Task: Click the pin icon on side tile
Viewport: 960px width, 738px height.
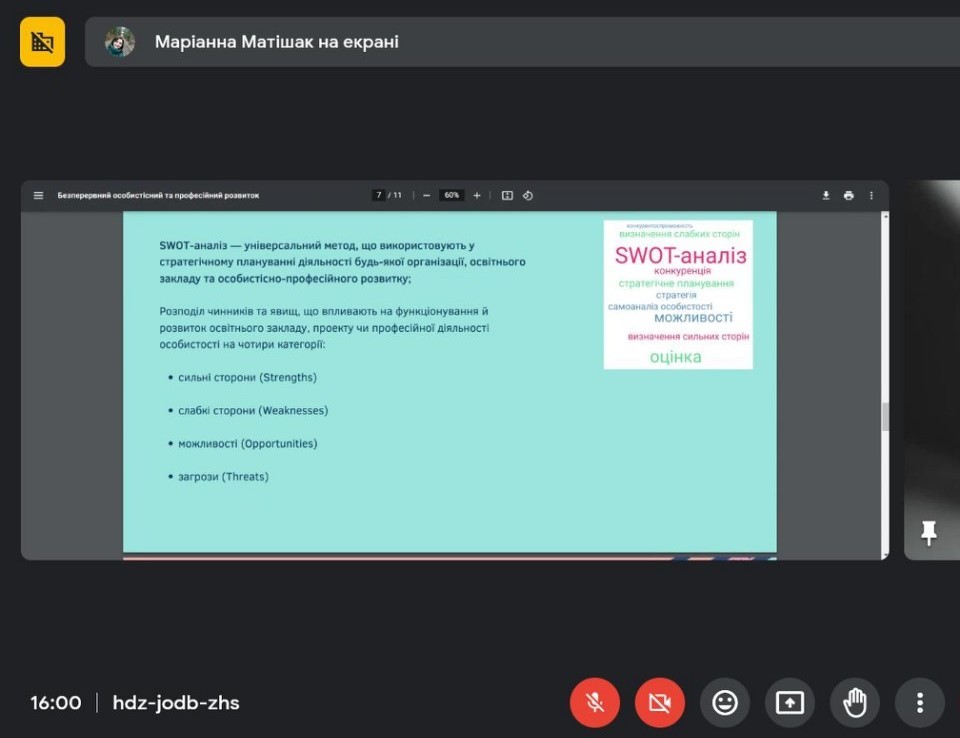Action: pos(929,533)
